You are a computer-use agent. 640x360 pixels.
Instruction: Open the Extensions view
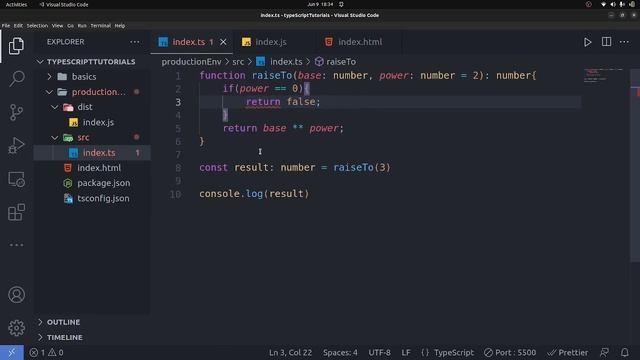pos(16,212)
